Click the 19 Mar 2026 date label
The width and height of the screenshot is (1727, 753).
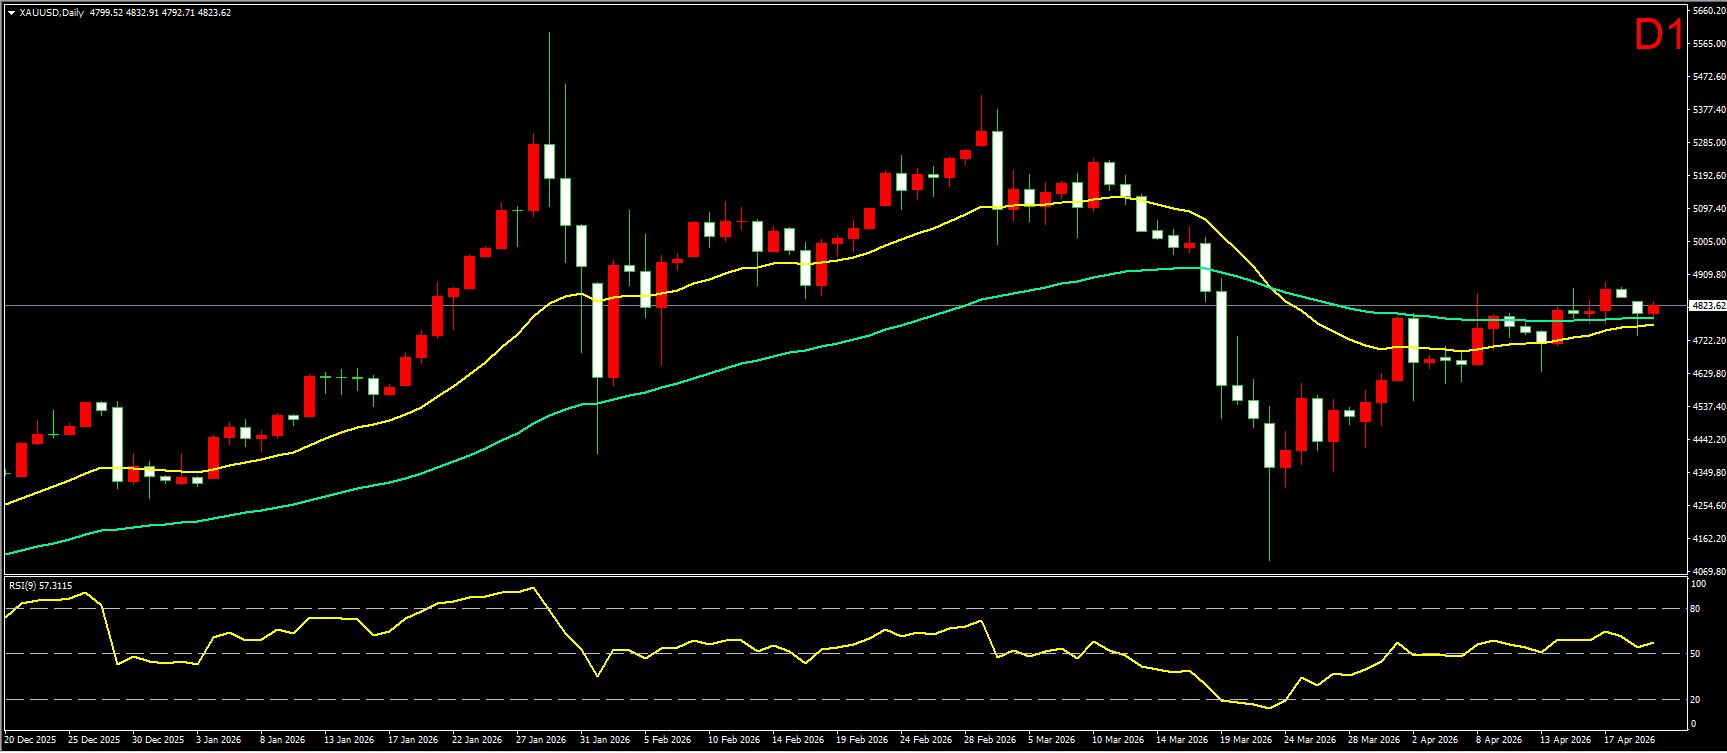1246,740
